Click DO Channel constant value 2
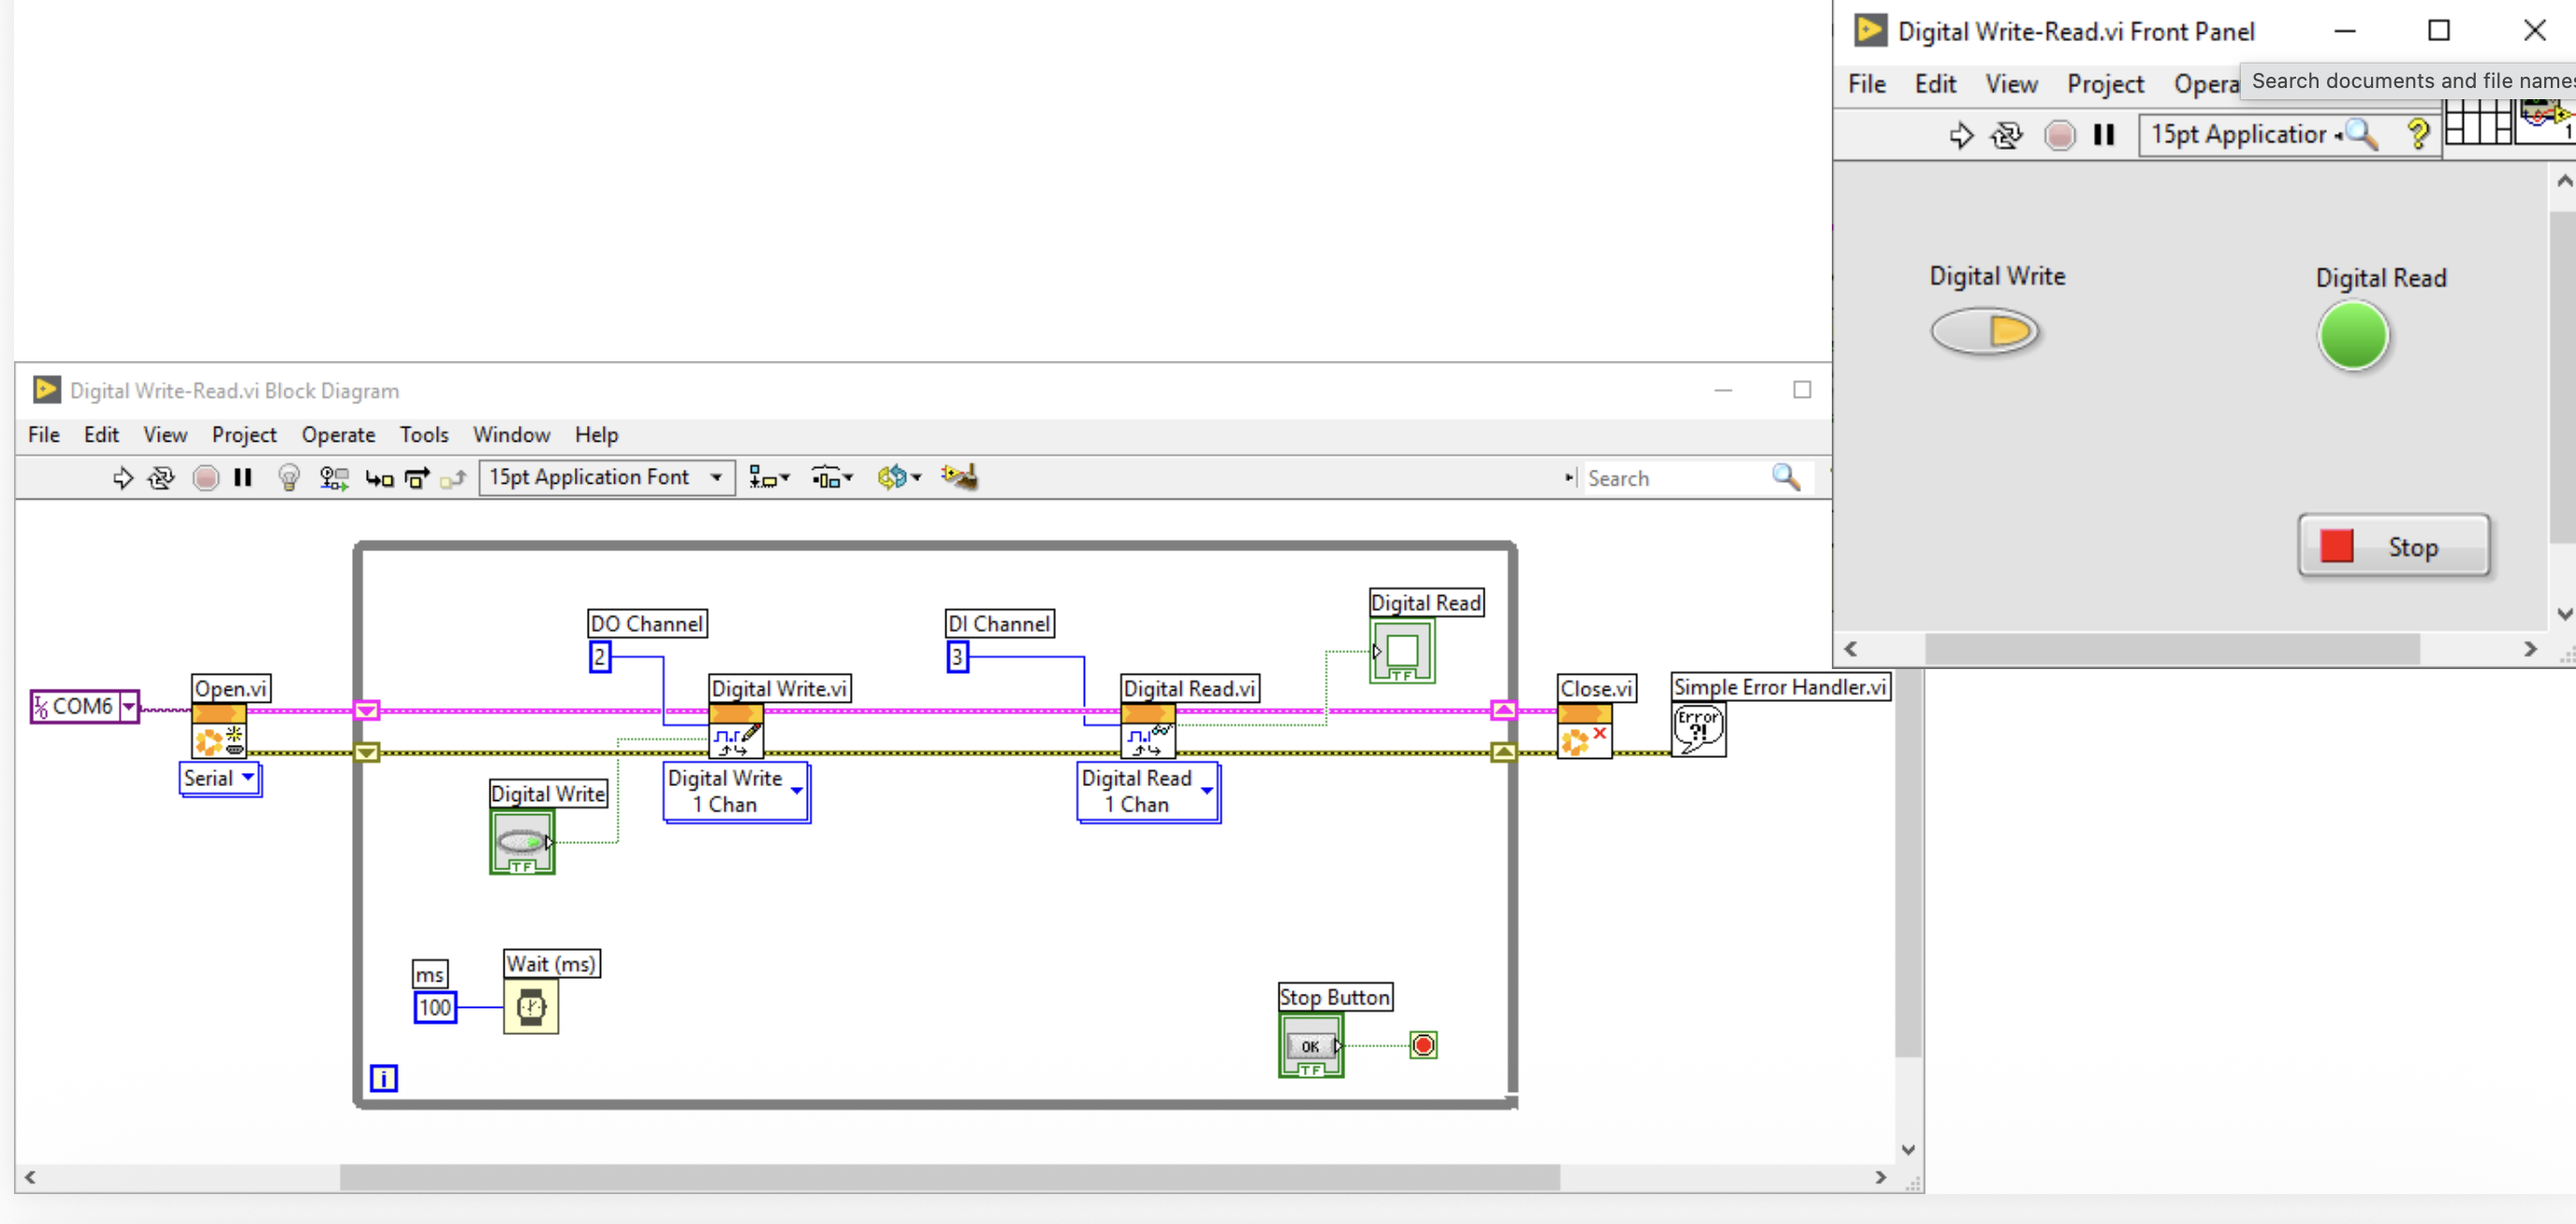The height and width of the screenshot is (1224, 2576). coord(600,657)
